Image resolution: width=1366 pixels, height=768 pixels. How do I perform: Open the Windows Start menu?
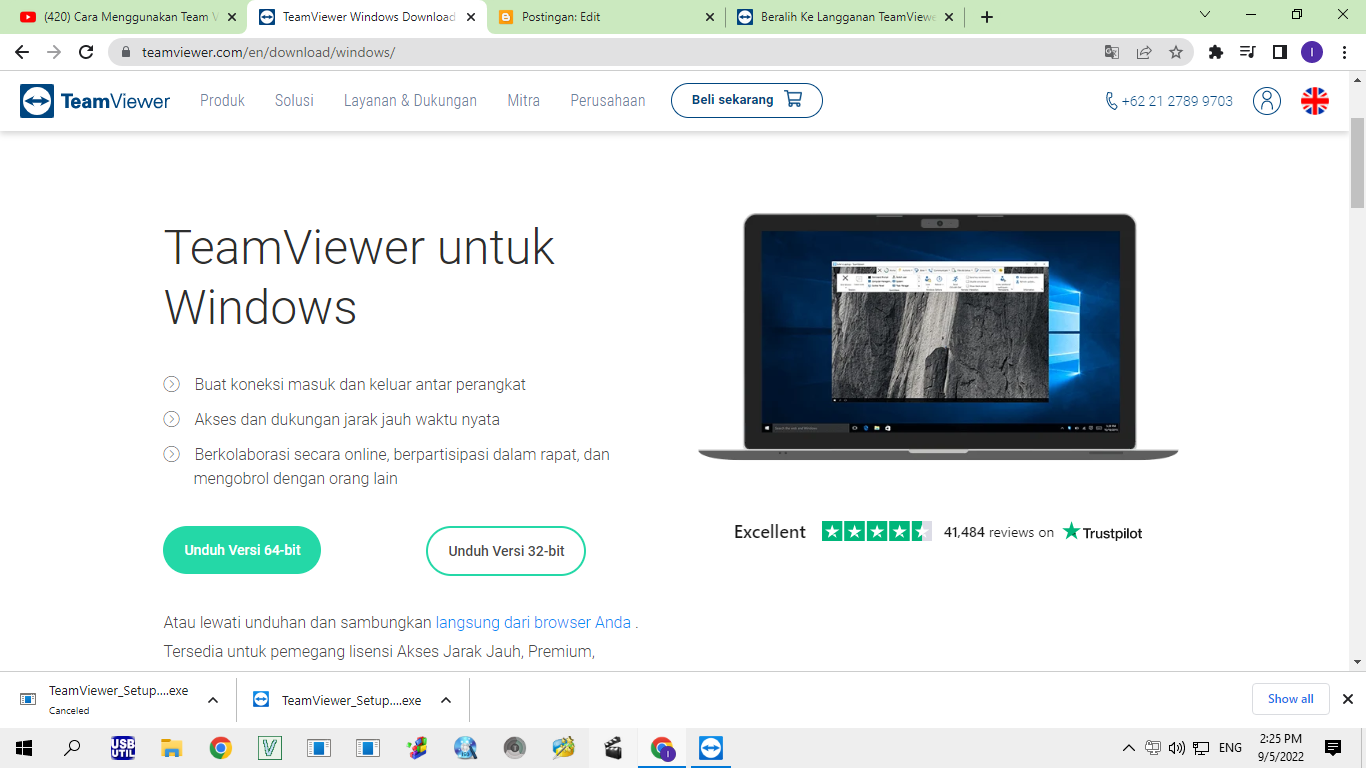click(x=24, y=747)
